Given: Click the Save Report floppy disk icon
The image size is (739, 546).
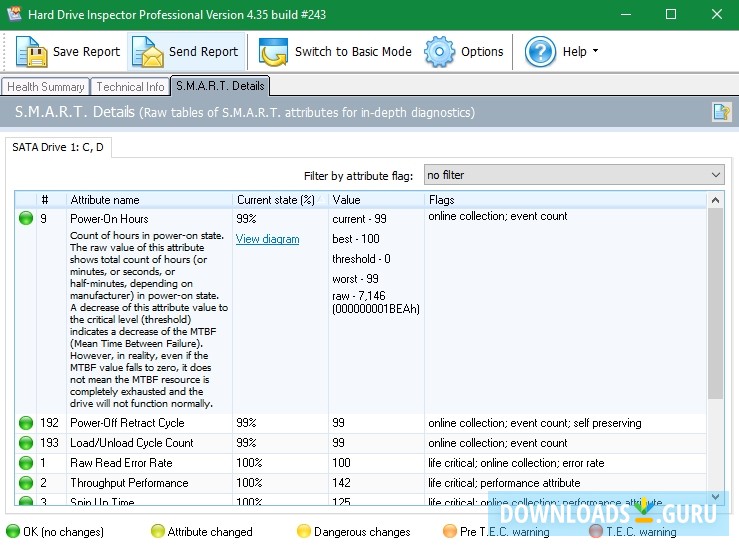Looking at the screenshot, I should pos(31,52).
